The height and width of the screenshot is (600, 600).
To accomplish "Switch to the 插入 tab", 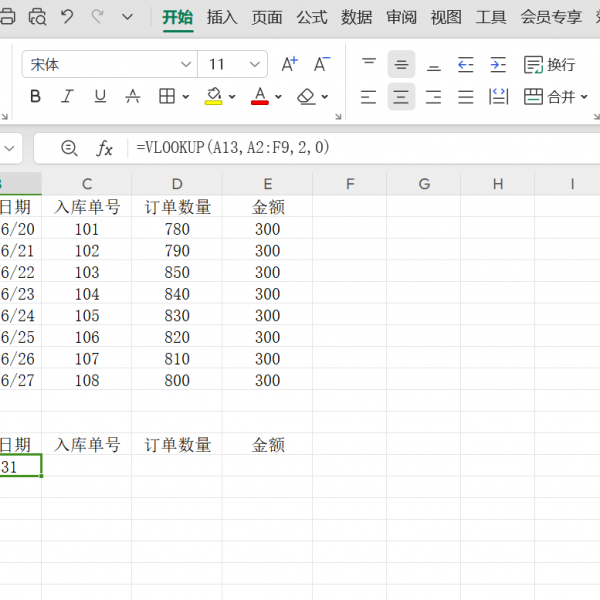I will tap(222, 17).
